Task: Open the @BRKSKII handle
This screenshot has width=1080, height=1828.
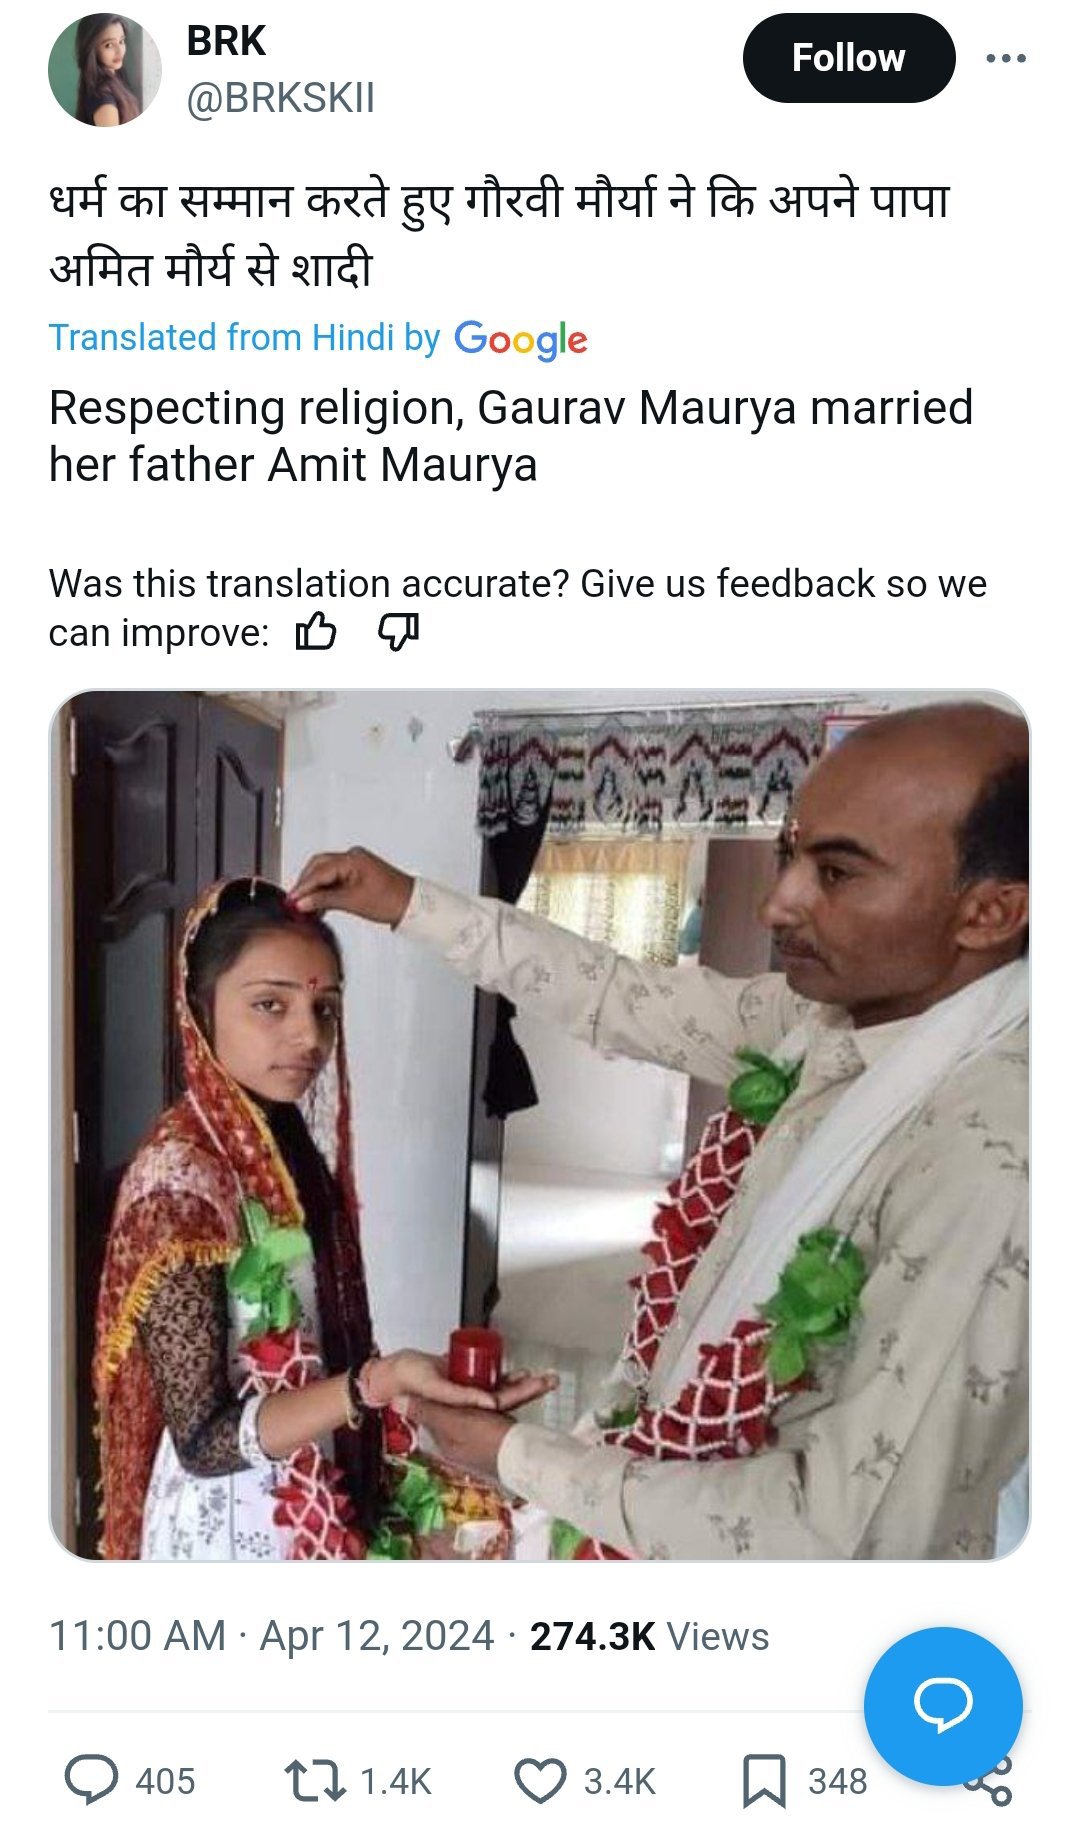Action: pos(281,99)
